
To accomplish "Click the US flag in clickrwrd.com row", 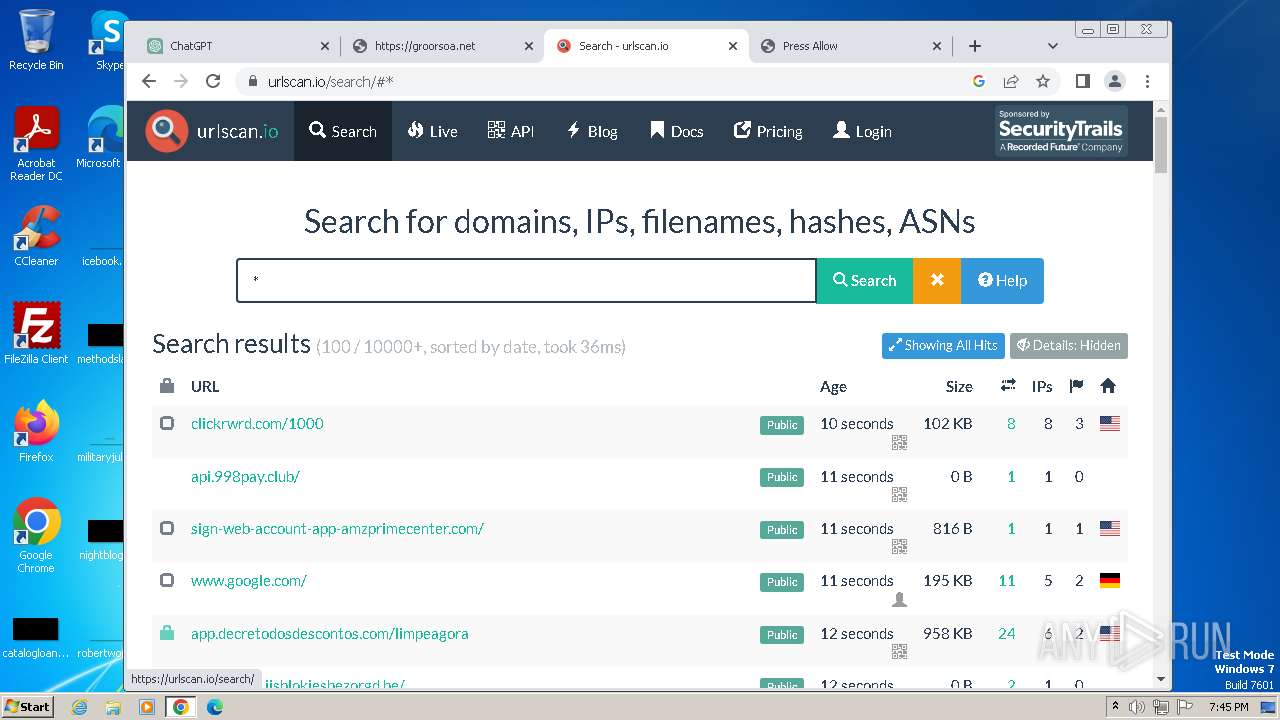I will (1109, 423).
